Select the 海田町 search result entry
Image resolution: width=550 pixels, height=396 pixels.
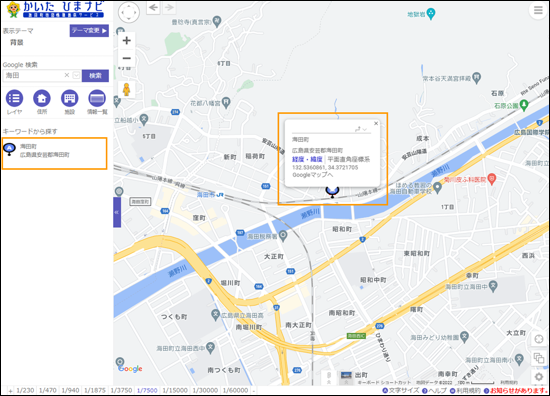click(54, 153)
